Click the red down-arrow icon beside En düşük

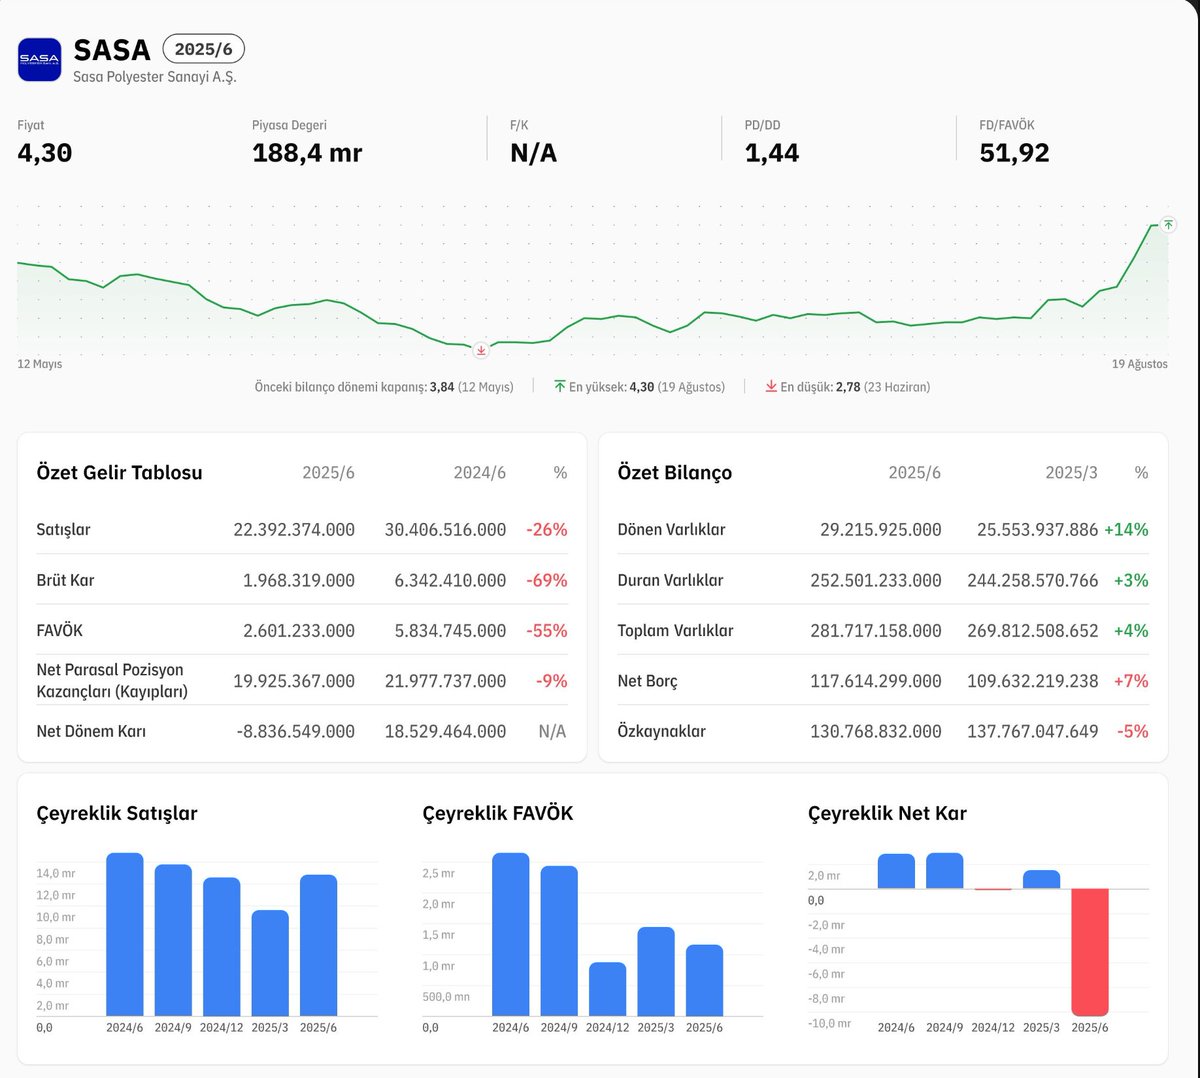[771, 387]
